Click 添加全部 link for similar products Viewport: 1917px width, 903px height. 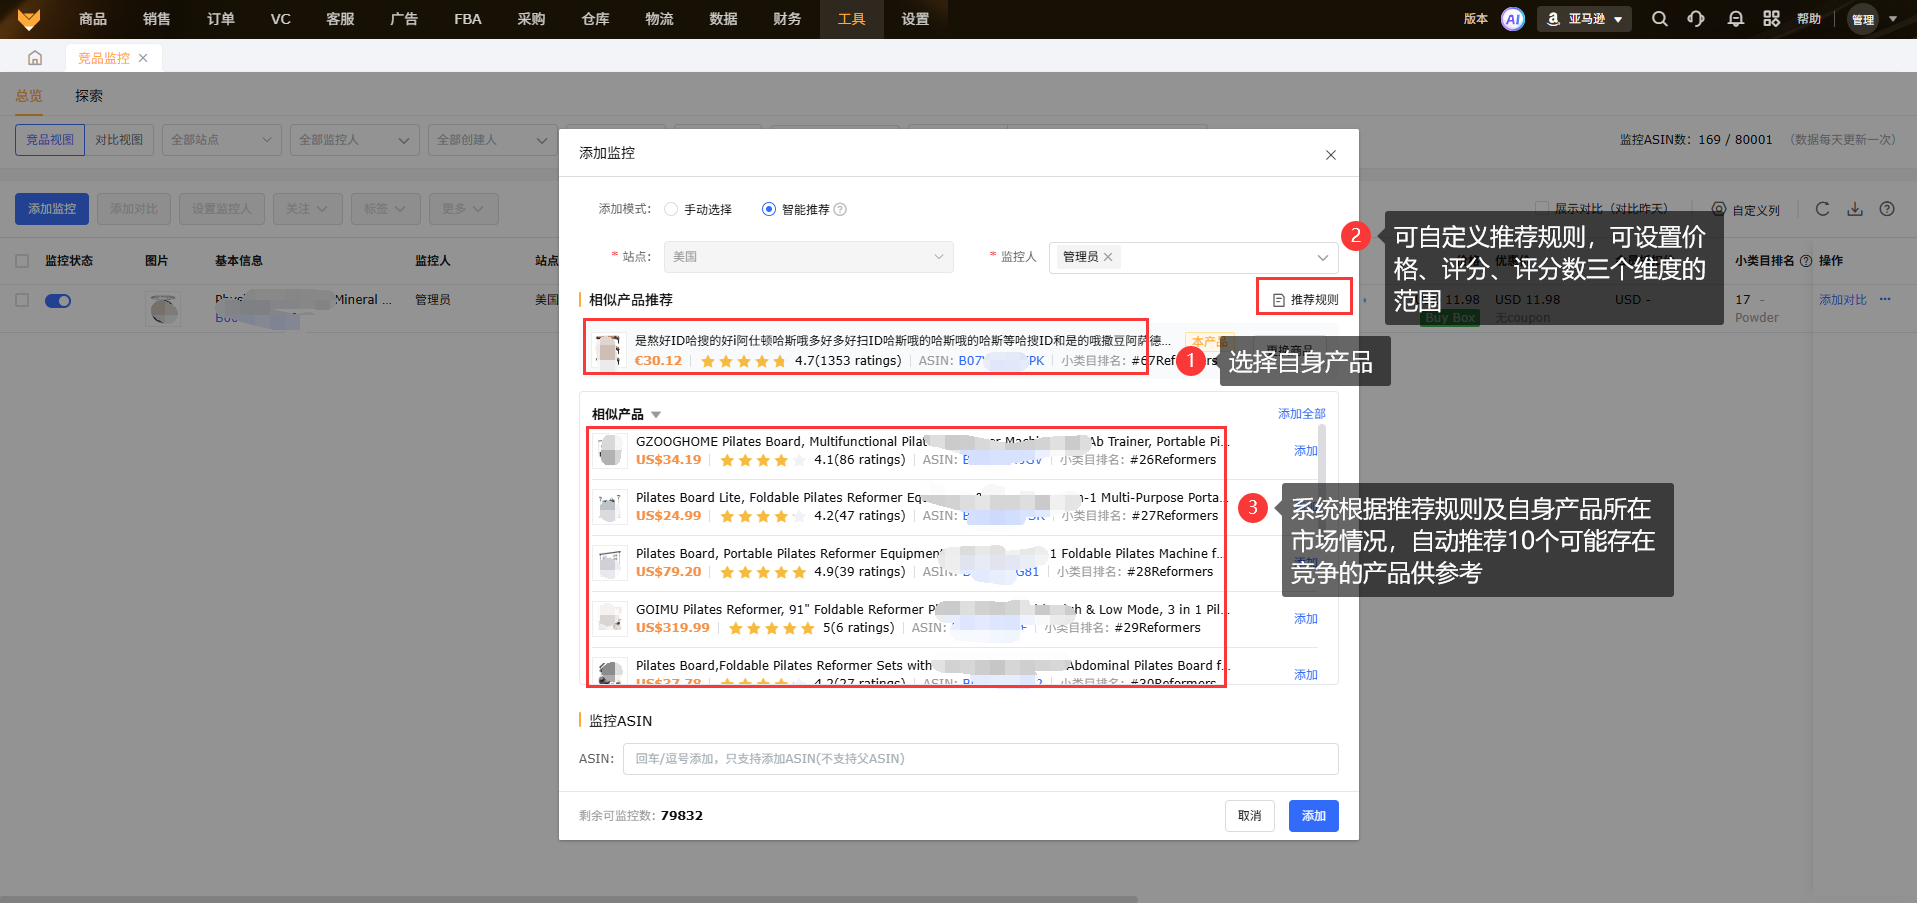tap(1302, 414)
